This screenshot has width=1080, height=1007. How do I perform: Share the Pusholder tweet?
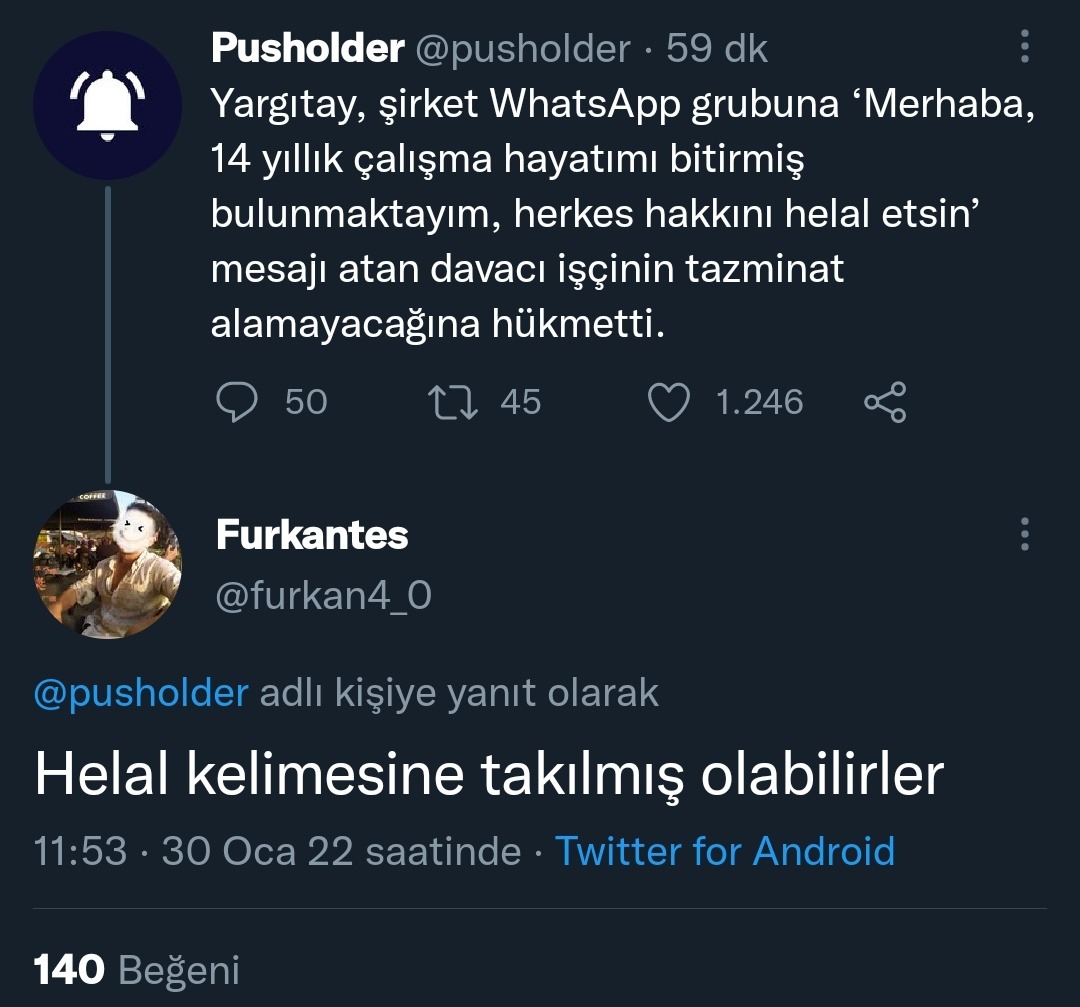884,402
